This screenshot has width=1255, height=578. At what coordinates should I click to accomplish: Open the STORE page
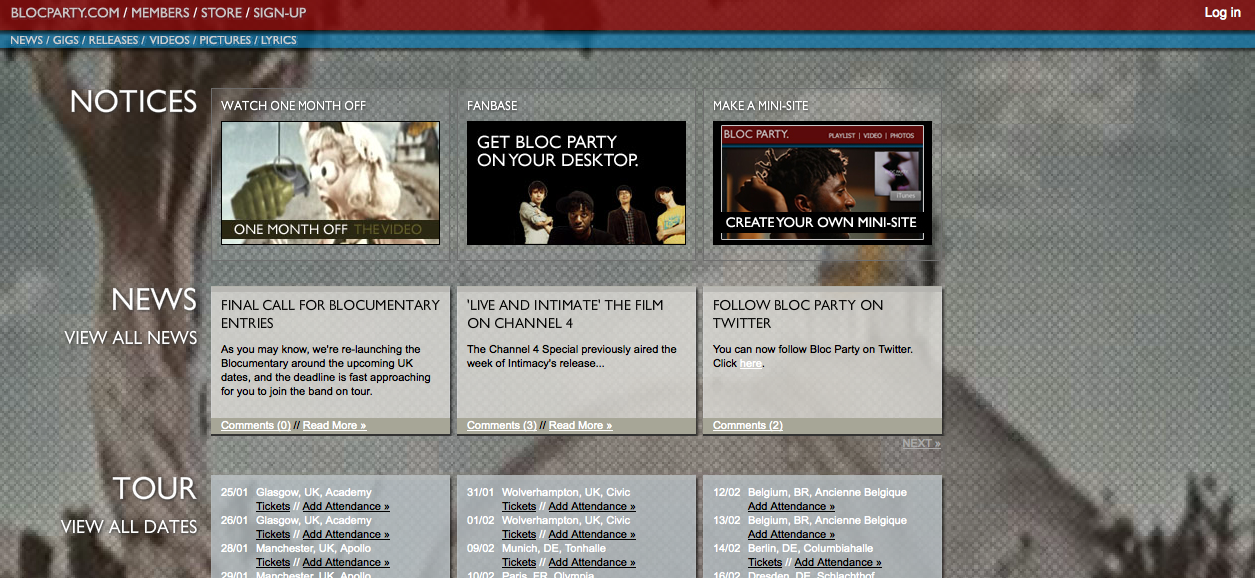(221, 13)
